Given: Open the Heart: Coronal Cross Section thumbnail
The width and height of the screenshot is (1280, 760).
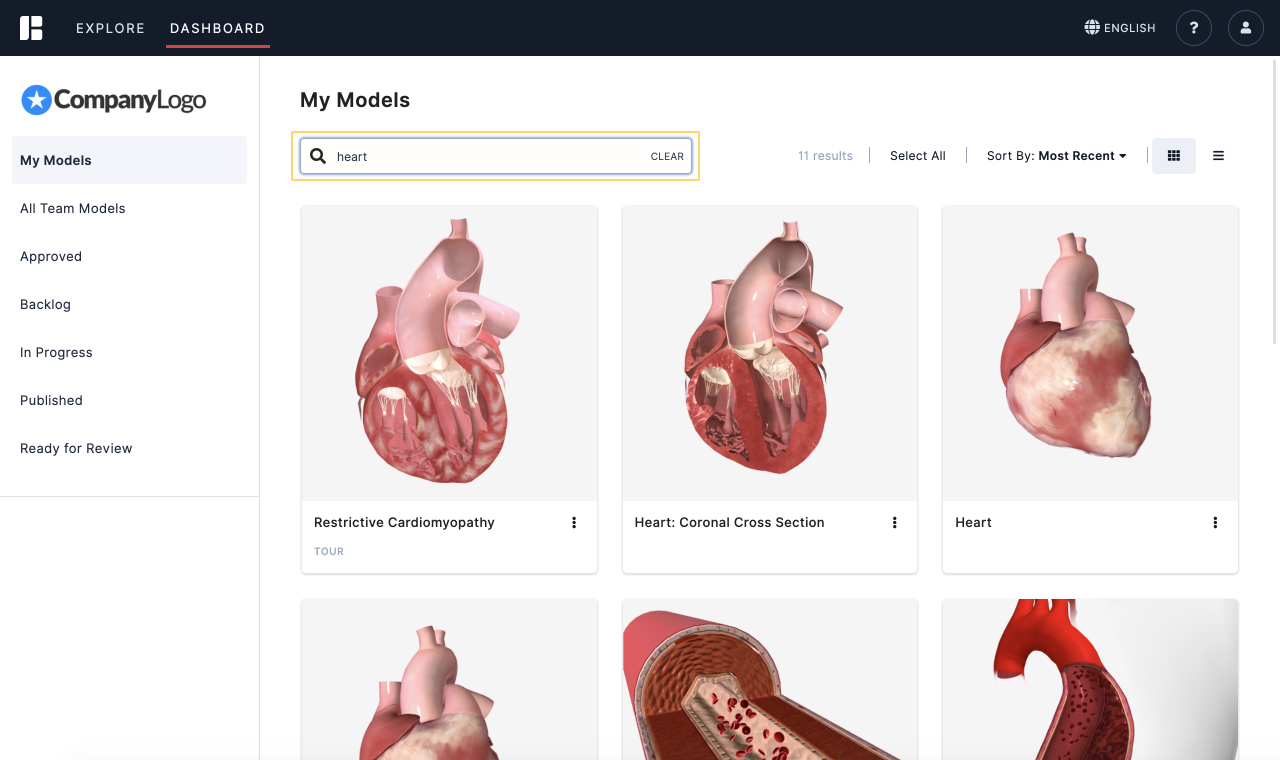Looking at the screenshot, I should [x=770, y=354].
